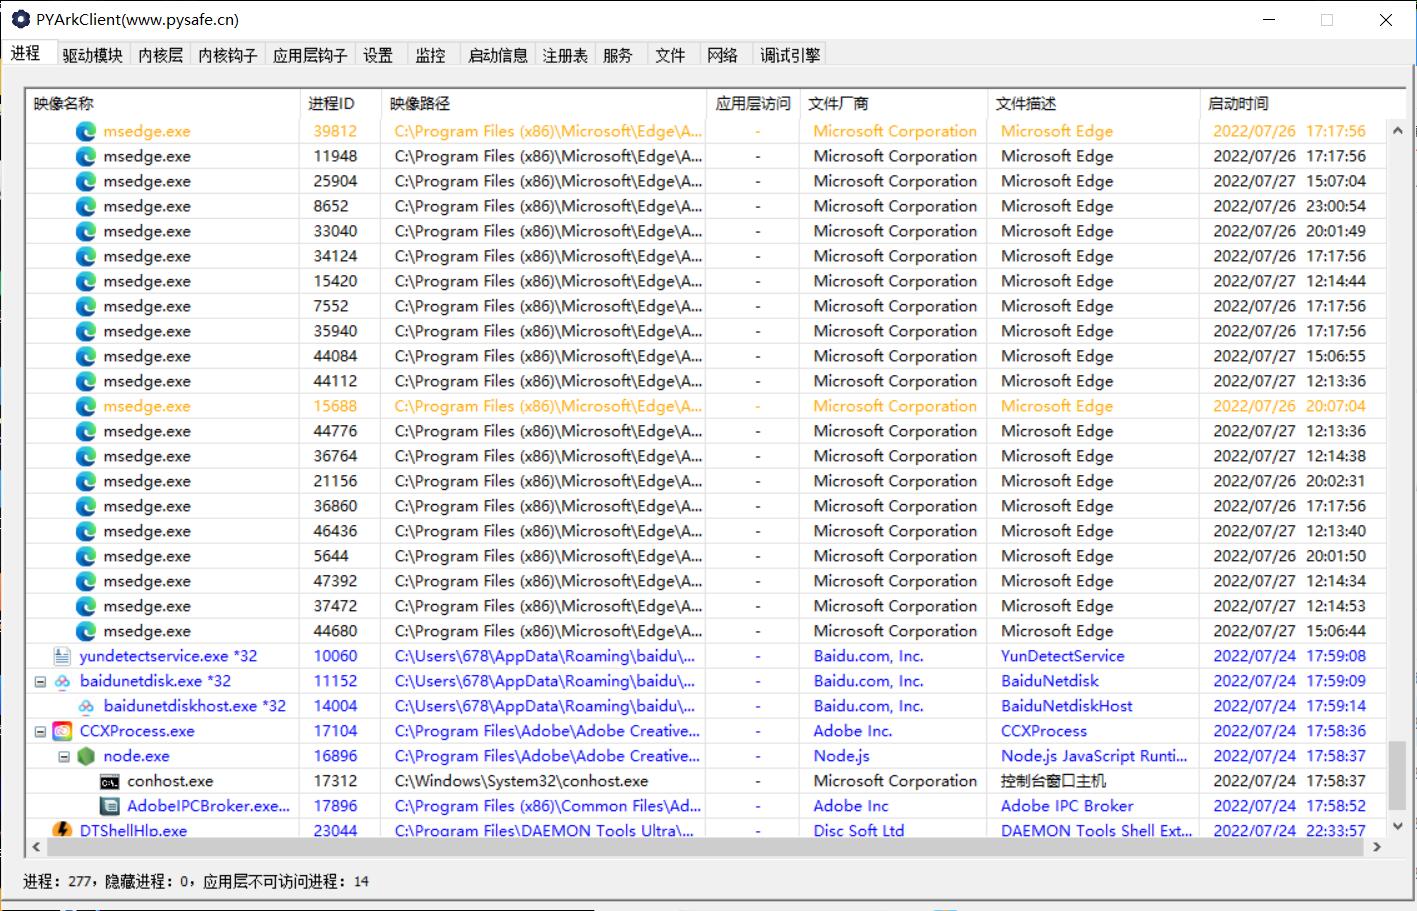Collapse the CCXProcess.exe process tree
This screenshot has height=911, width=1417.
(x=40, y=731)
